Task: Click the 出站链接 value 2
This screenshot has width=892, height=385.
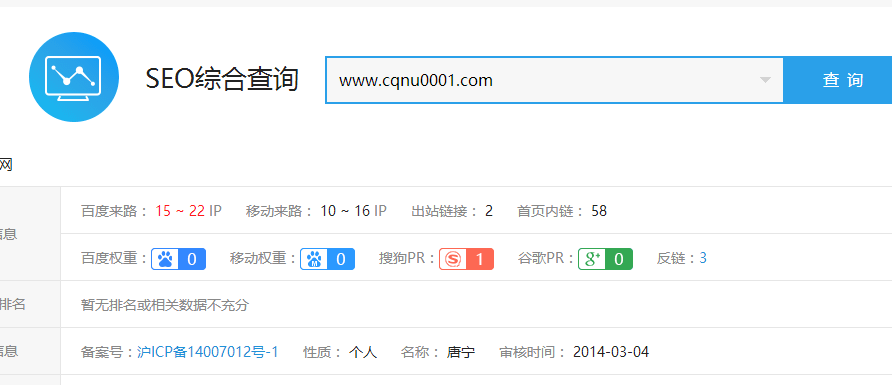Action: tap(489, 212)
